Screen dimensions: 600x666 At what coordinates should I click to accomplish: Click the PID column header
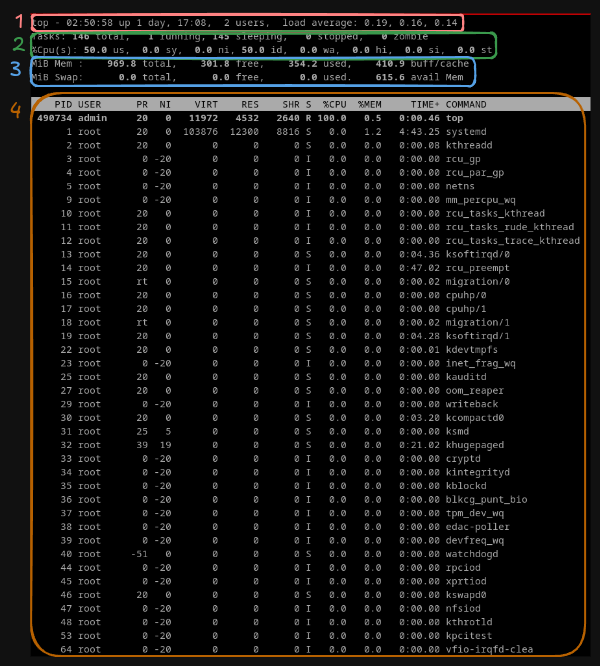pos(63,104)
